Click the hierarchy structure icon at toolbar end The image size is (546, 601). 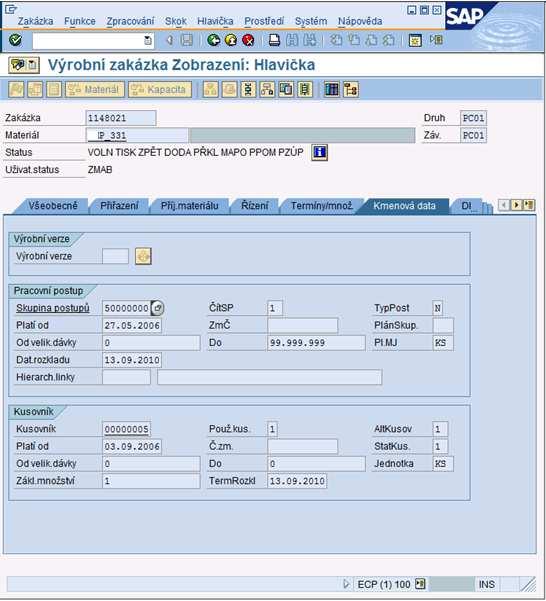click(351, 89)
